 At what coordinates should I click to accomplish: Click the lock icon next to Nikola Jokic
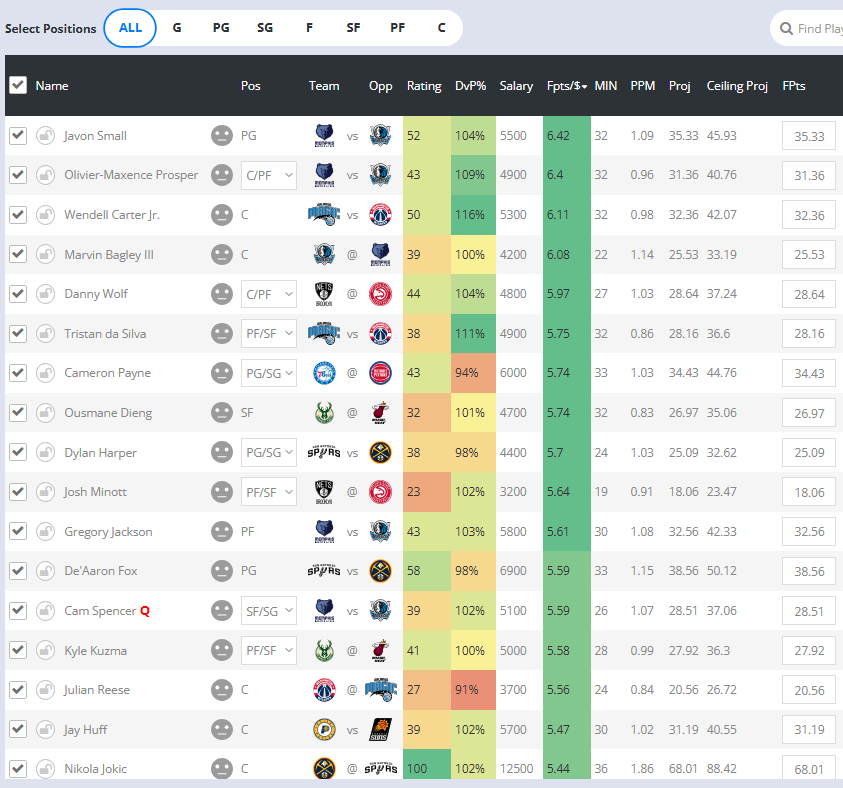(x=45, y=769)
